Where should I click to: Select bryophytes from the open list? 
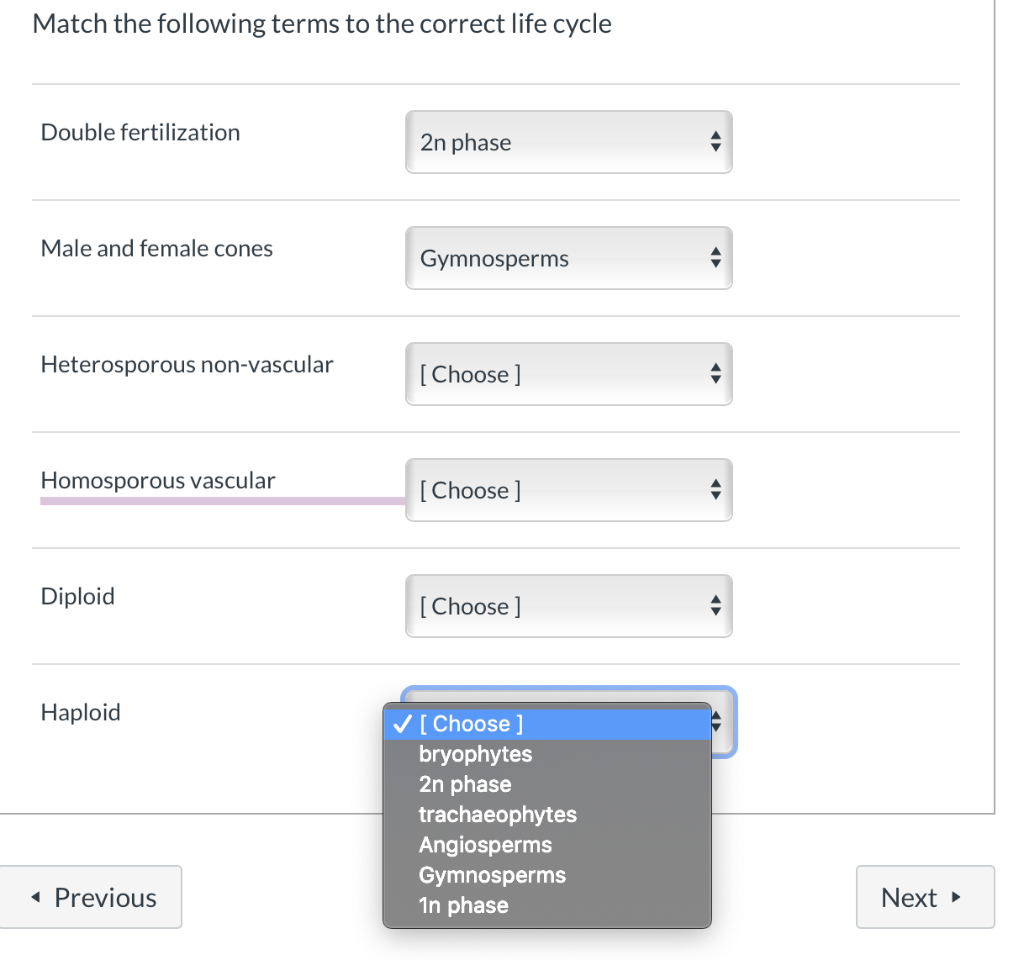click(x=475, y=754)
